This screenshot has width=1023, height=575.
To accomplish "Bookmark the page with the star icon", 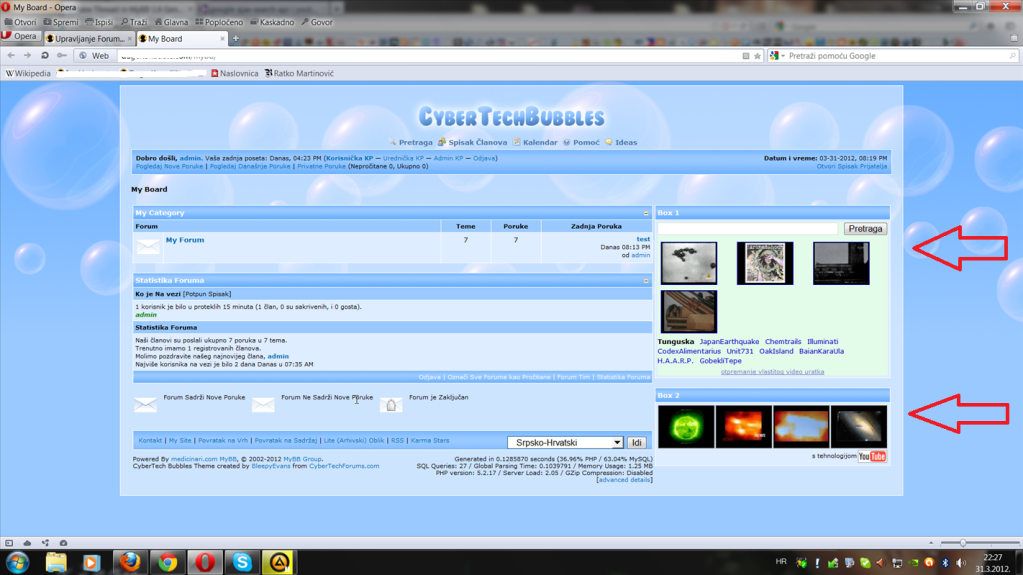I will pyautogui.click(x=757, y=56).
